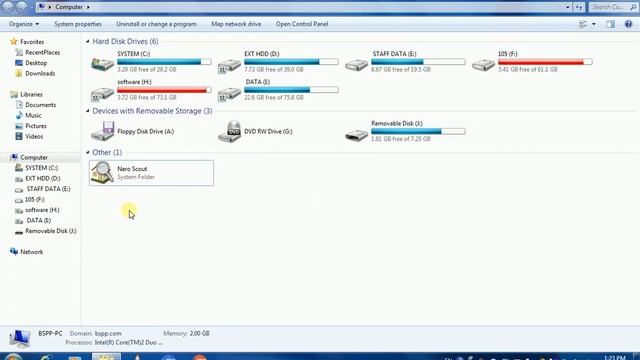640x360 pixels.
Task: Select the DVD RW Drive (G:) icon
Action: pos(229,131)
